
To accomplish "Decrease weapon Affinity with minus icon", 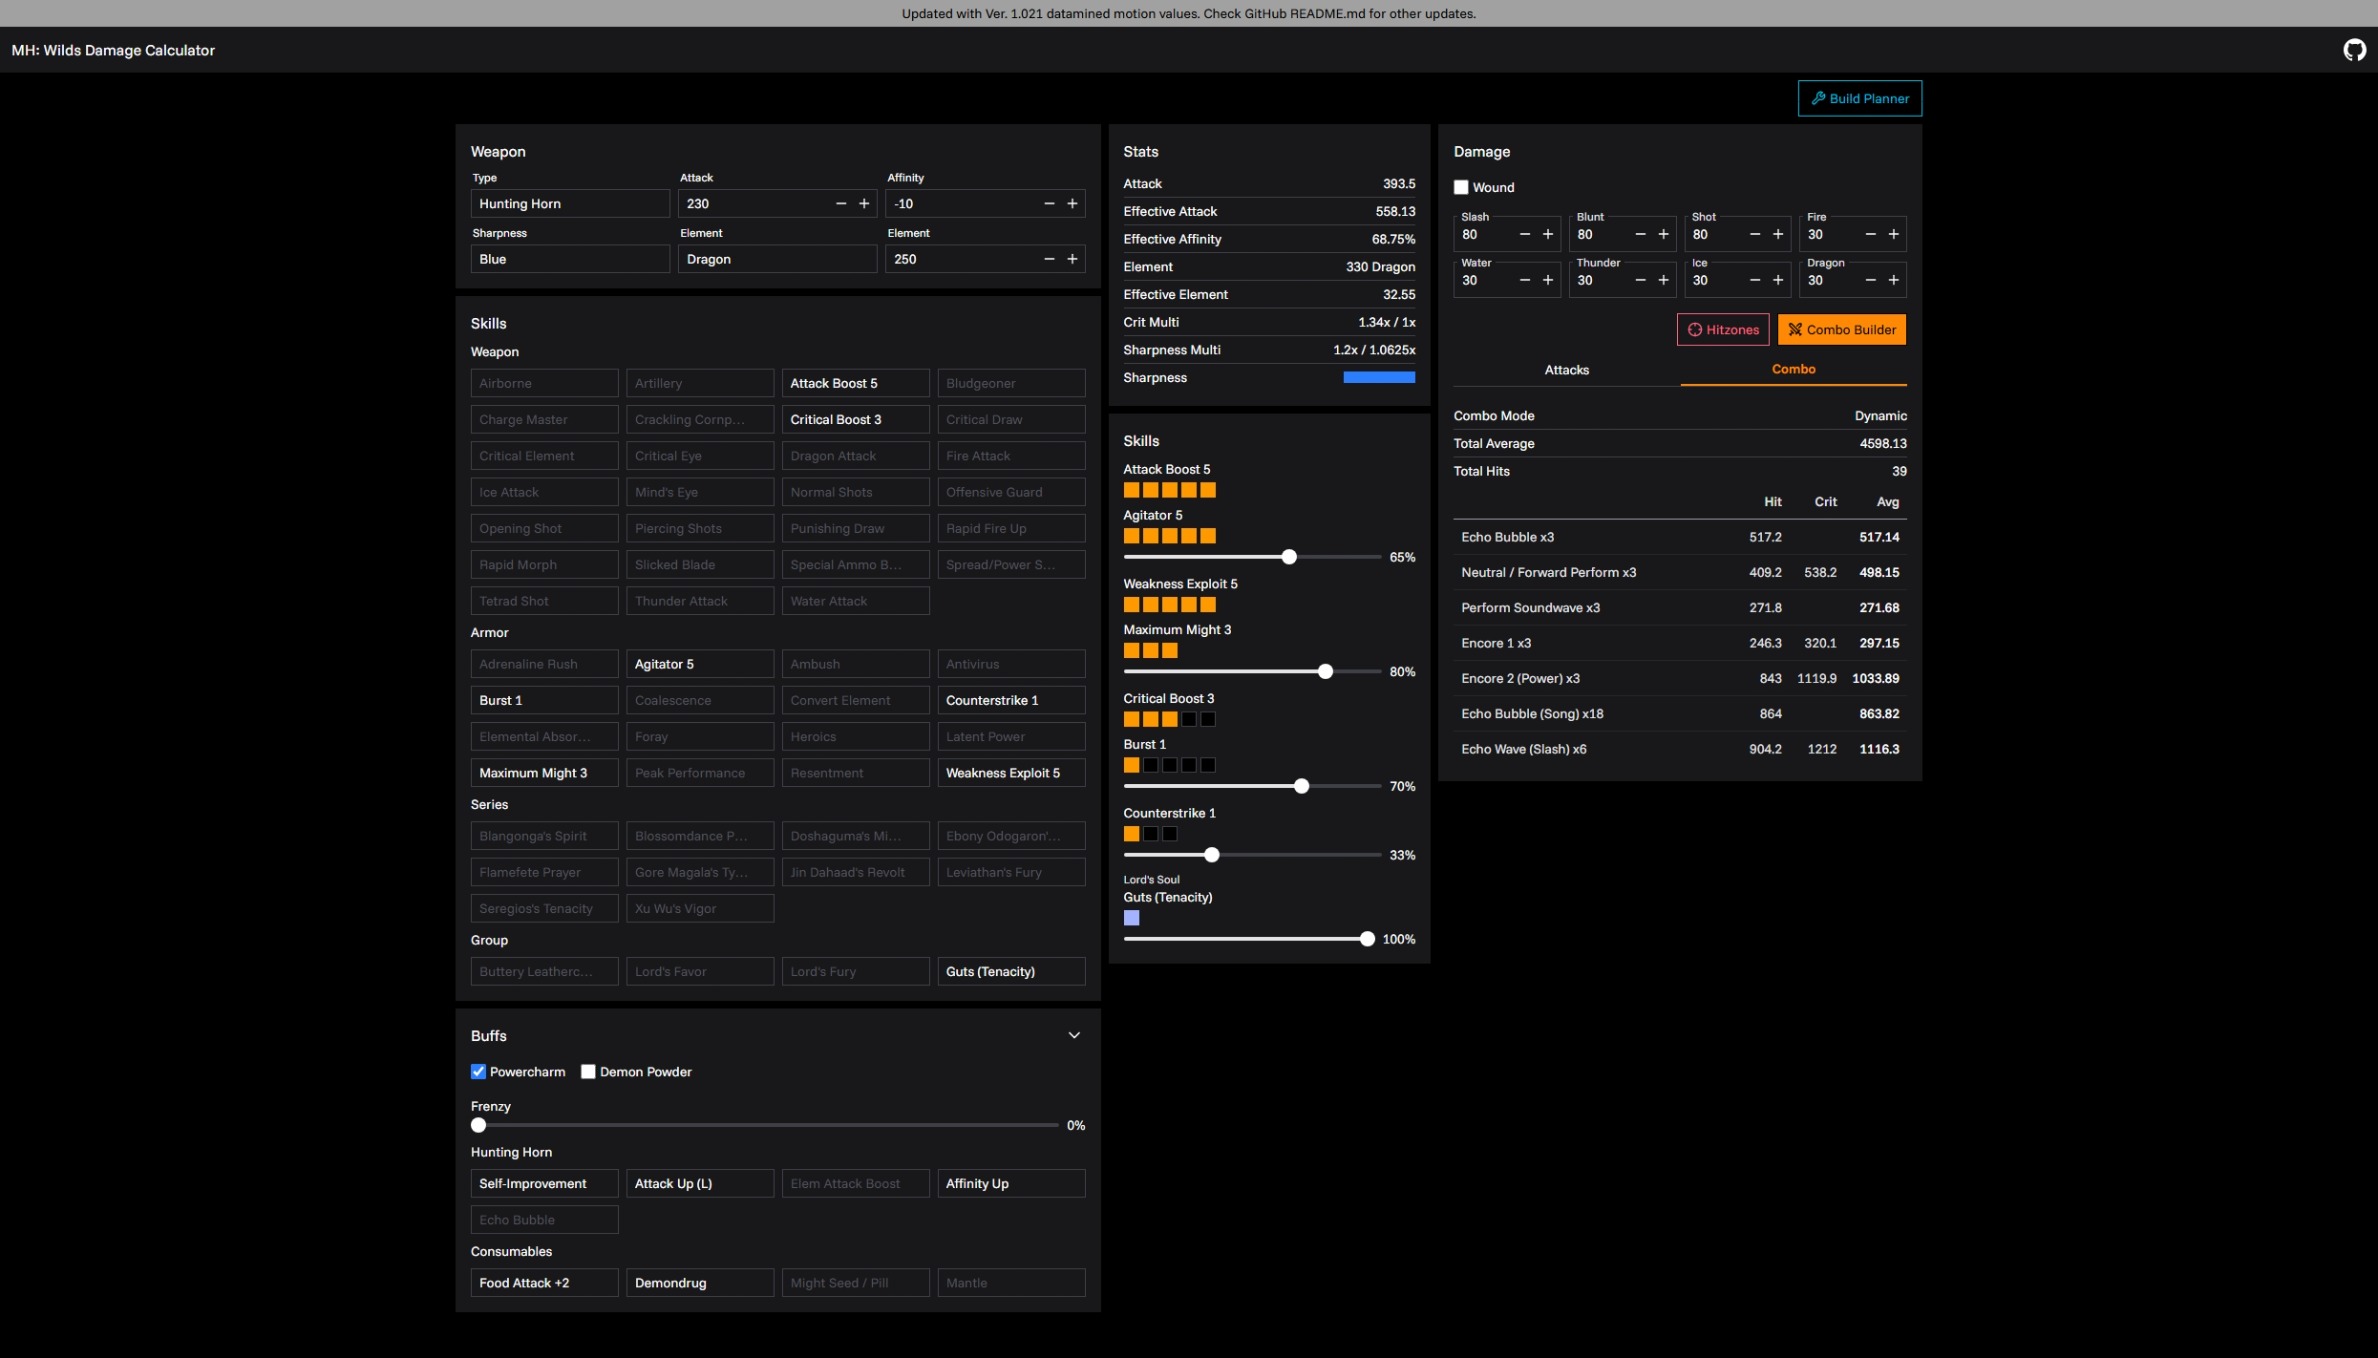I will 1049,203.
